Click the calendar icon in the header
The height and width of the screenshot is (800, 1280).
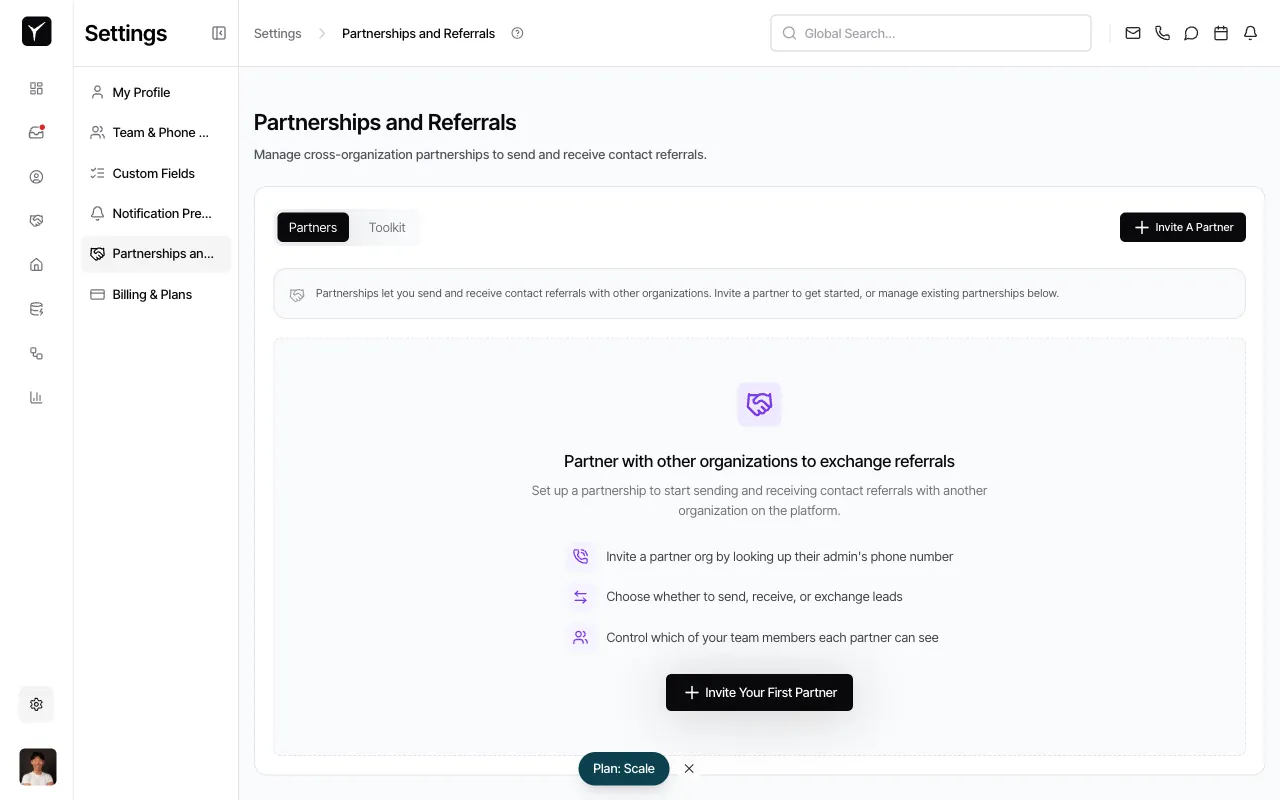click(1220, 33)
